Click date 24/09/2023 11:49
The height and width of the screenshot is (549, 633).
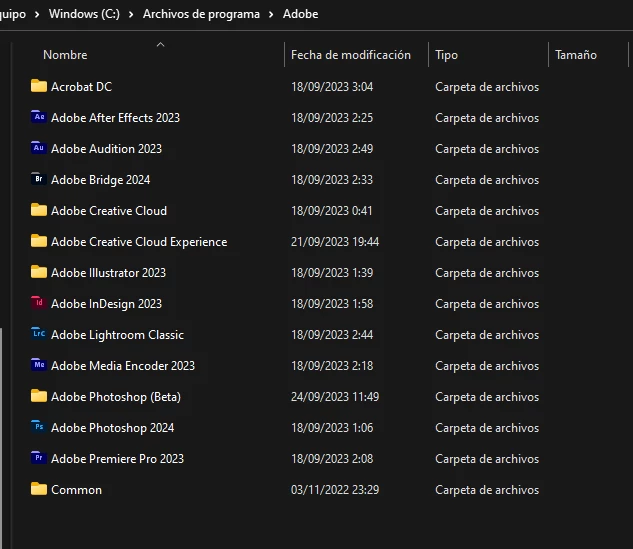click(335, 397)
